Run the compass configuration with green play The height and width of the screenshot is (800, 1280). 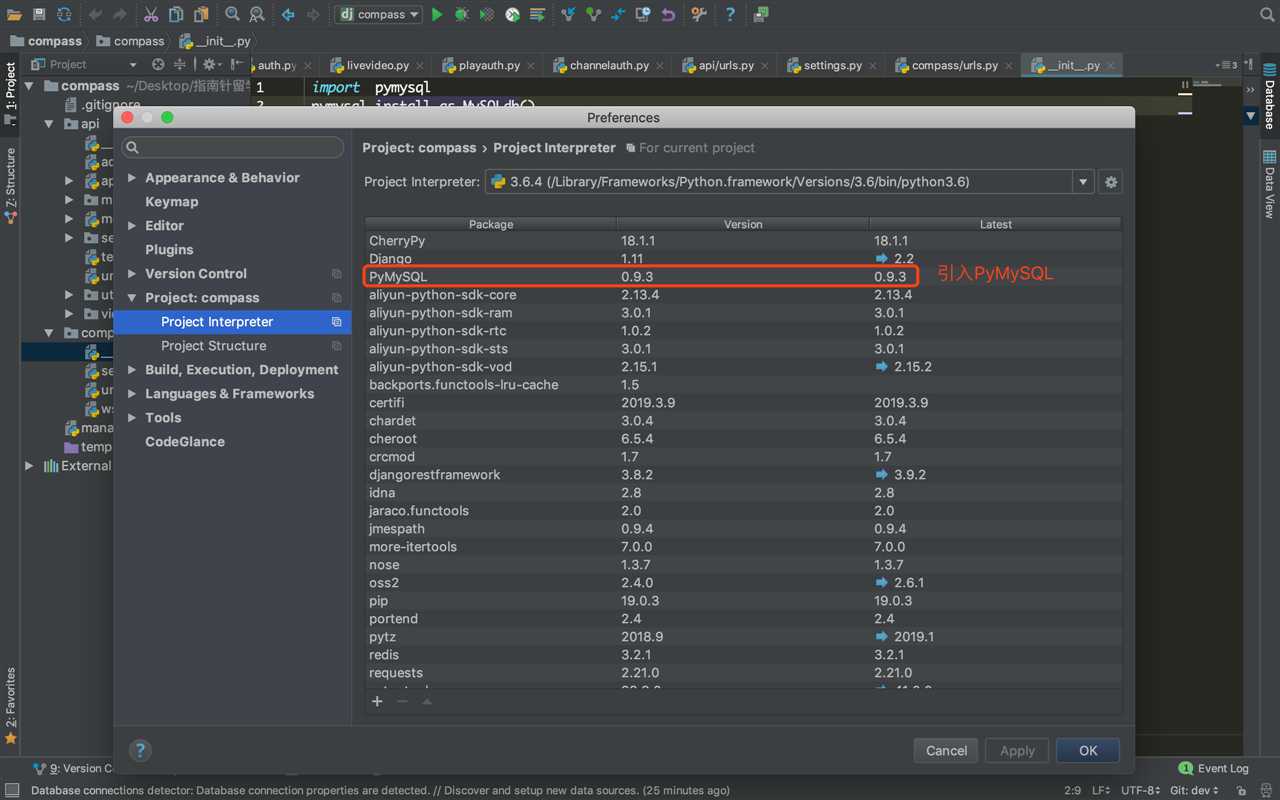pos(437,14)
